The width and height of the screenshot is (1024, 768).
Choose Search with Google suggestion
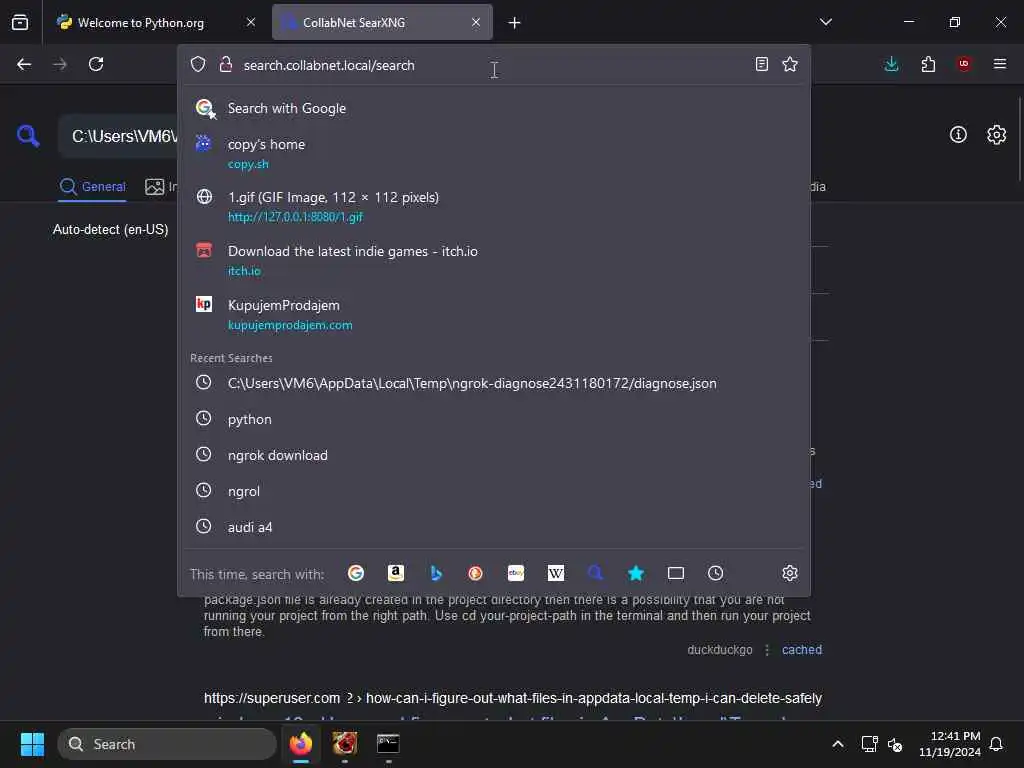(494, 108)
